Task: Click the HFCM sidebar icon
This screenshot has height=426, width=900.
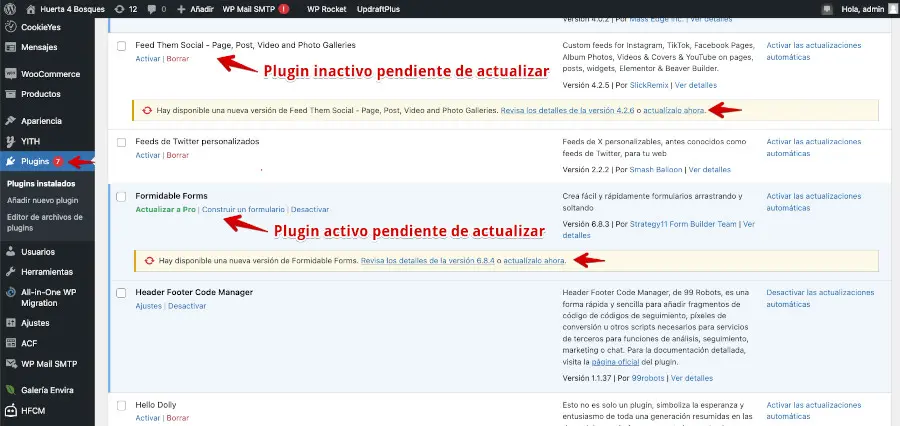Action: (10, 410)
